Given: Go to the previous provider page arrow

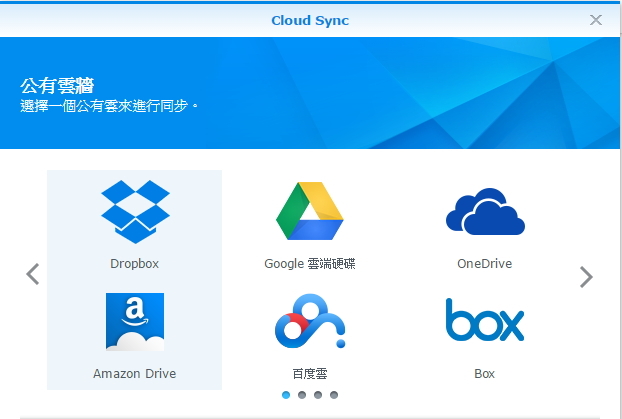Looking at the screenshot, I should pos(33,274).
